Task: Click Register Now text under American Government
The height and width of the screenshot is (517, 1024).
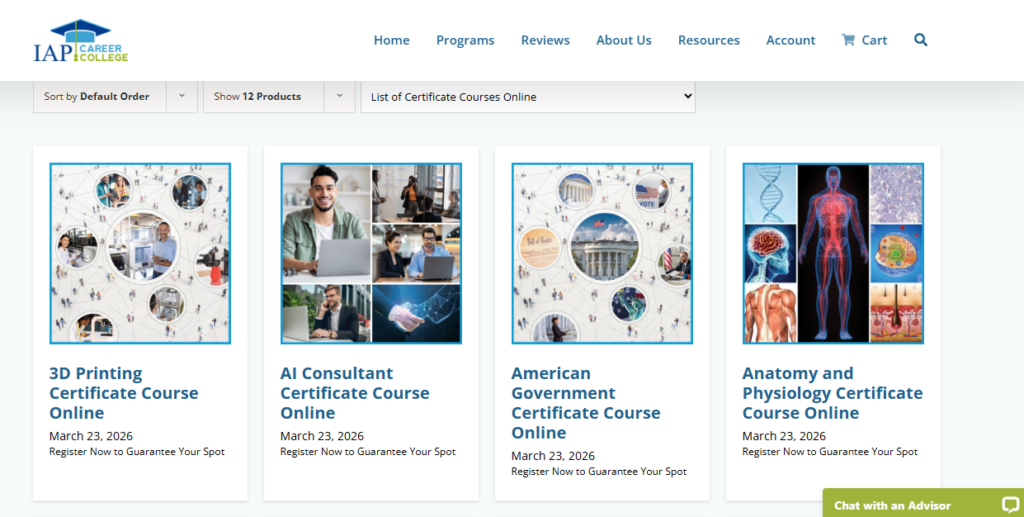Action: (599, 471)
